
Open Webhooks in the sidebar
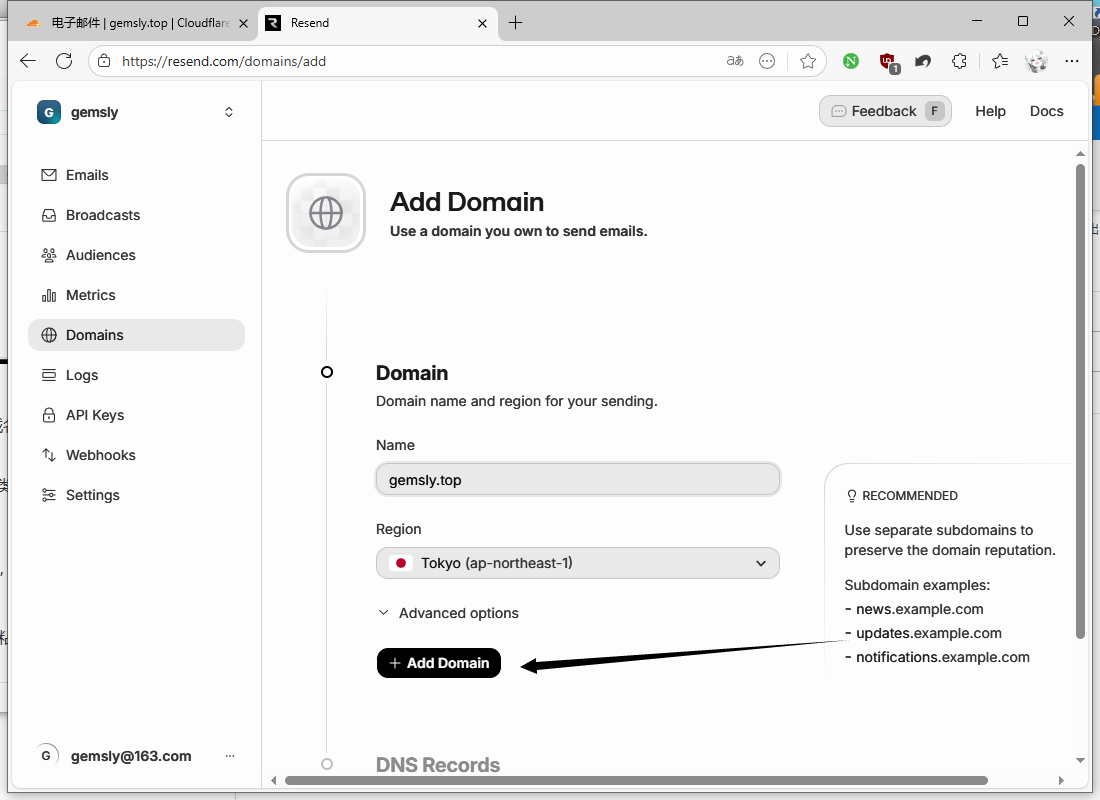[100, 455]
